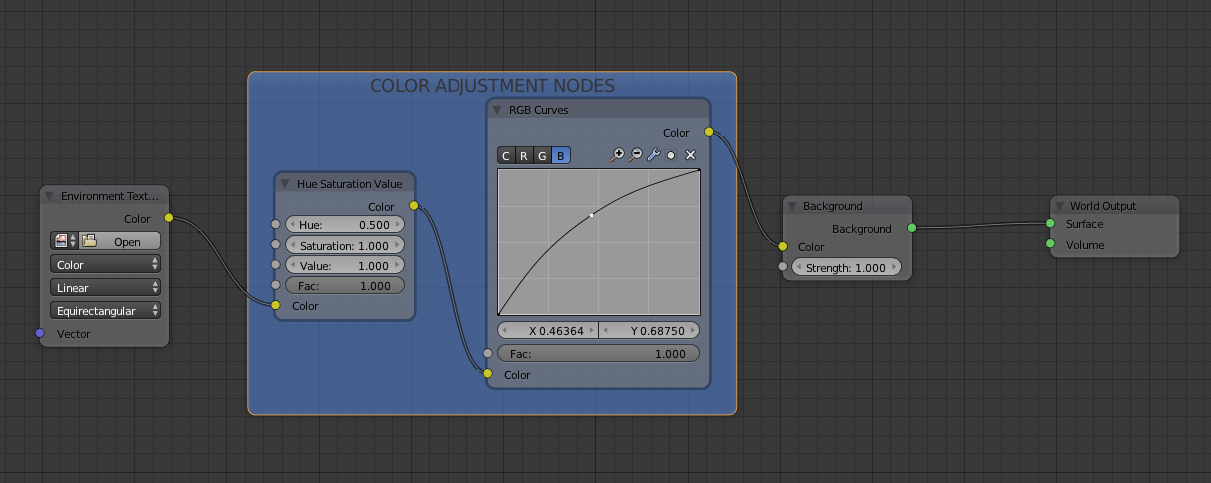
Task: Adjust the RGB Curves Fac slider
Action: [598, 354]
